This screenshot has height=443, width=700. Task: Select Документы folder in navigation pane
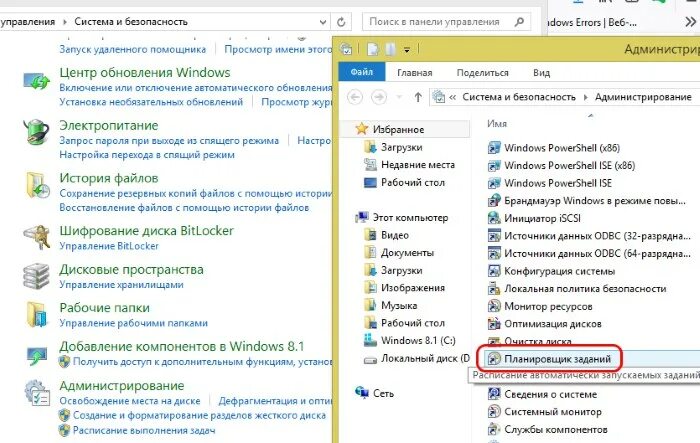point(407,253)
